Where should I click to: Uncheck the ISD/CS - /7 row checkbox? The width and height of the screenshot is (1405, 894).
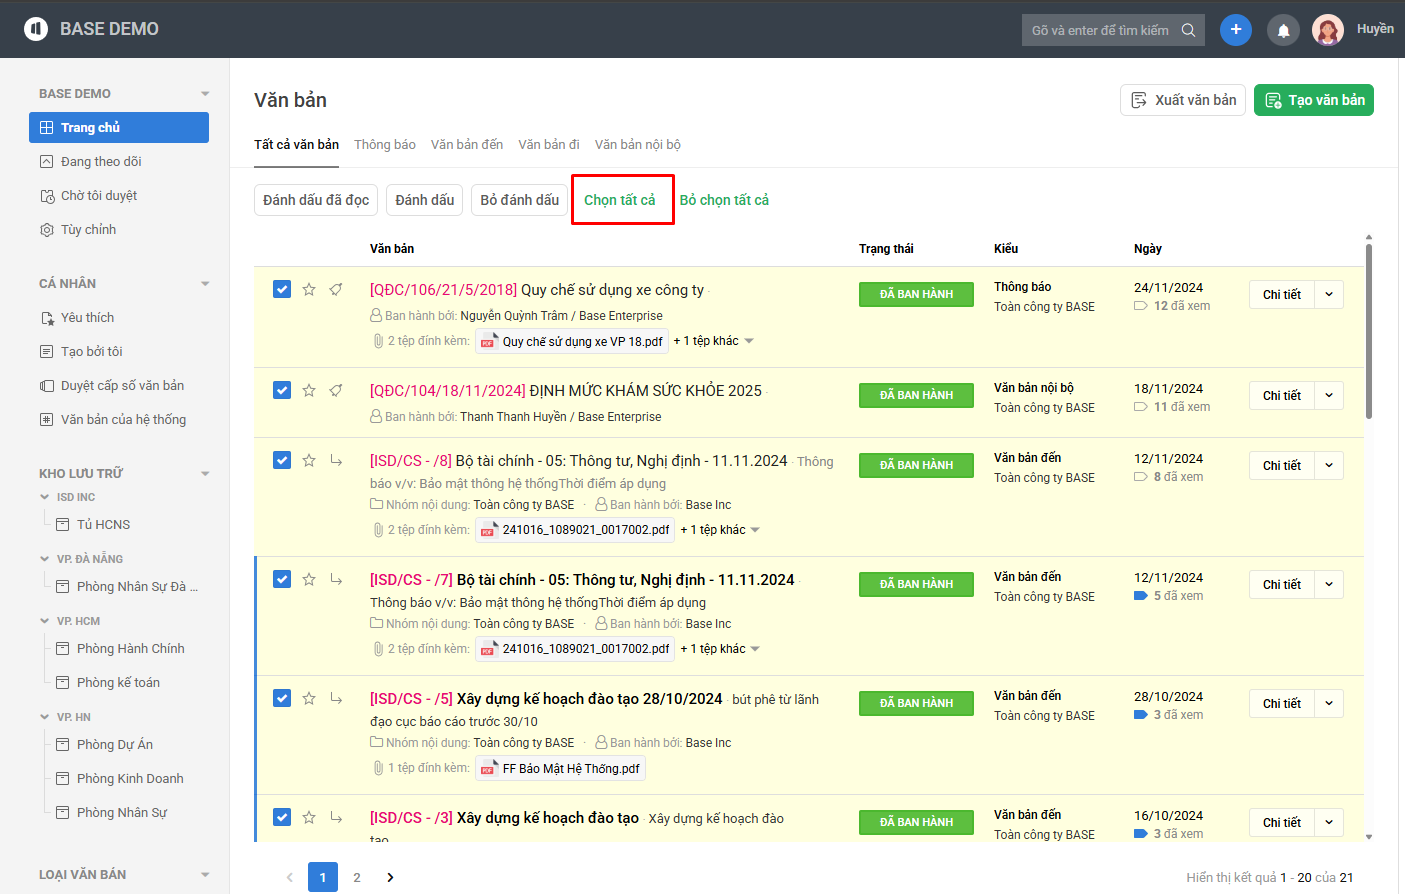(282, 579)
